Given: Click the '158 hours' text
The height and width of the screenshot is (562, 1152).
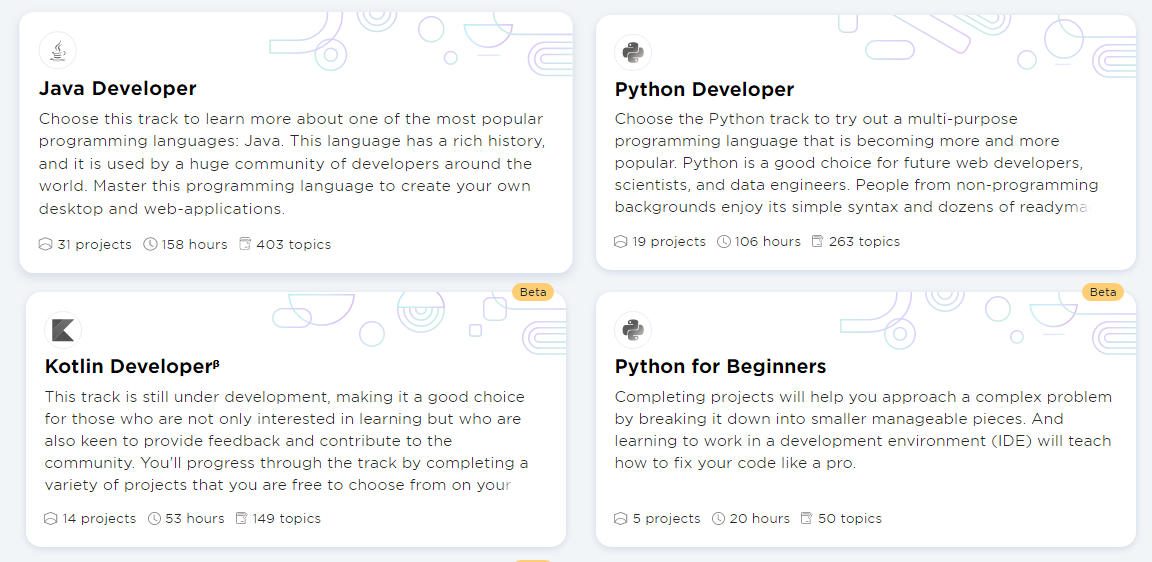Looking at the screenshot, I should [195, 245].
